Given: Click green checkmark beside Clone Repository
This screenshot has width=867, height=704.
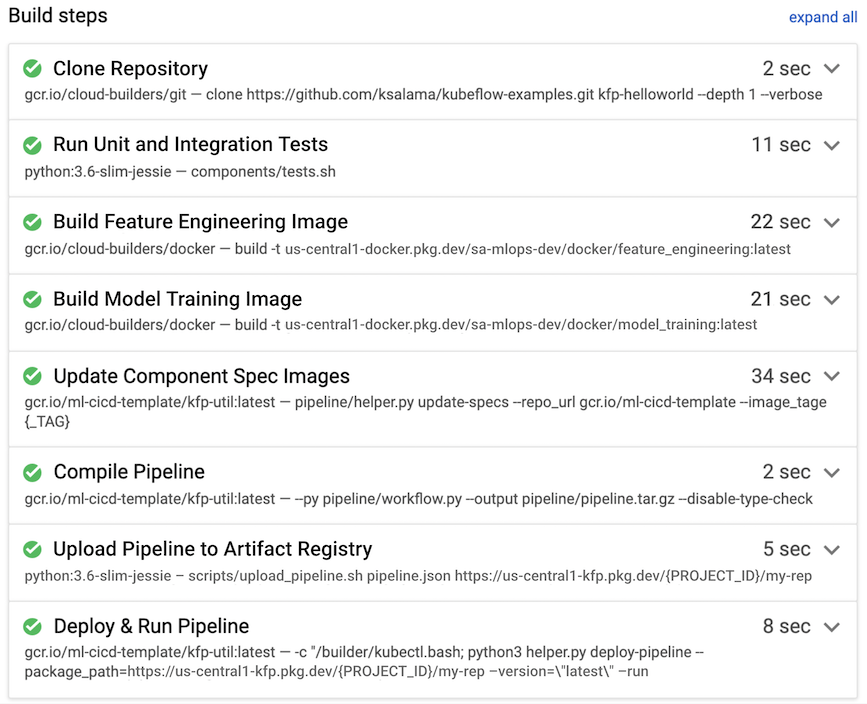Looking at the screenshot, I should [x=33, y=69].
